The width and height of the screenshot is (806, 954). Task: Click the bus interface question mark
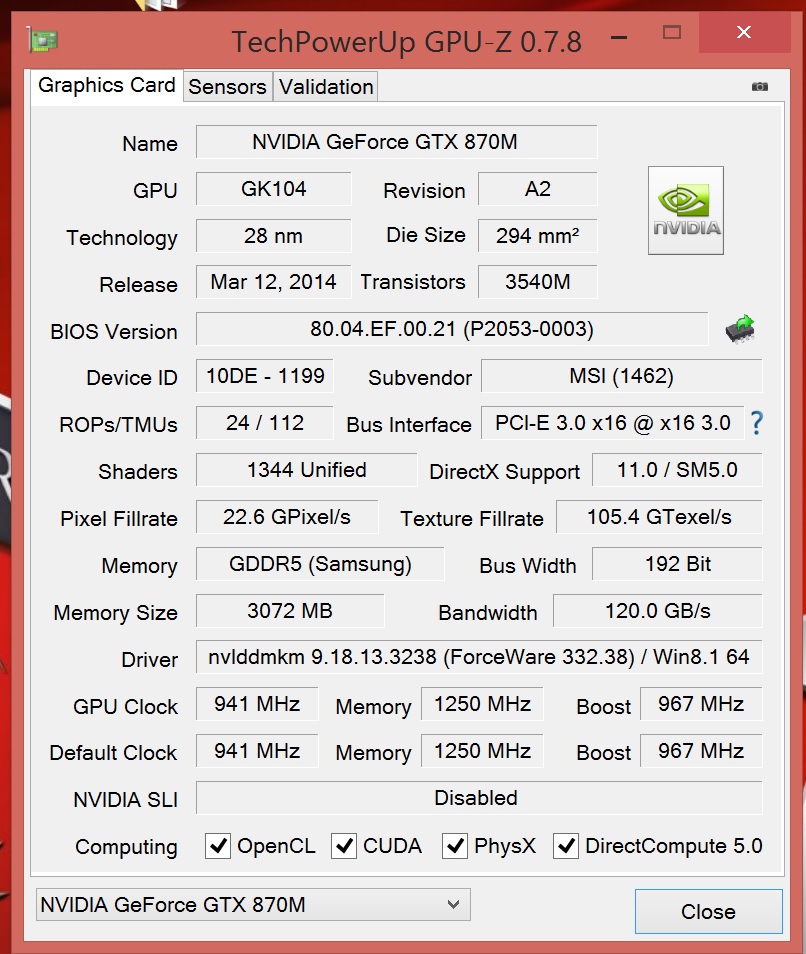tap(757, 423)
